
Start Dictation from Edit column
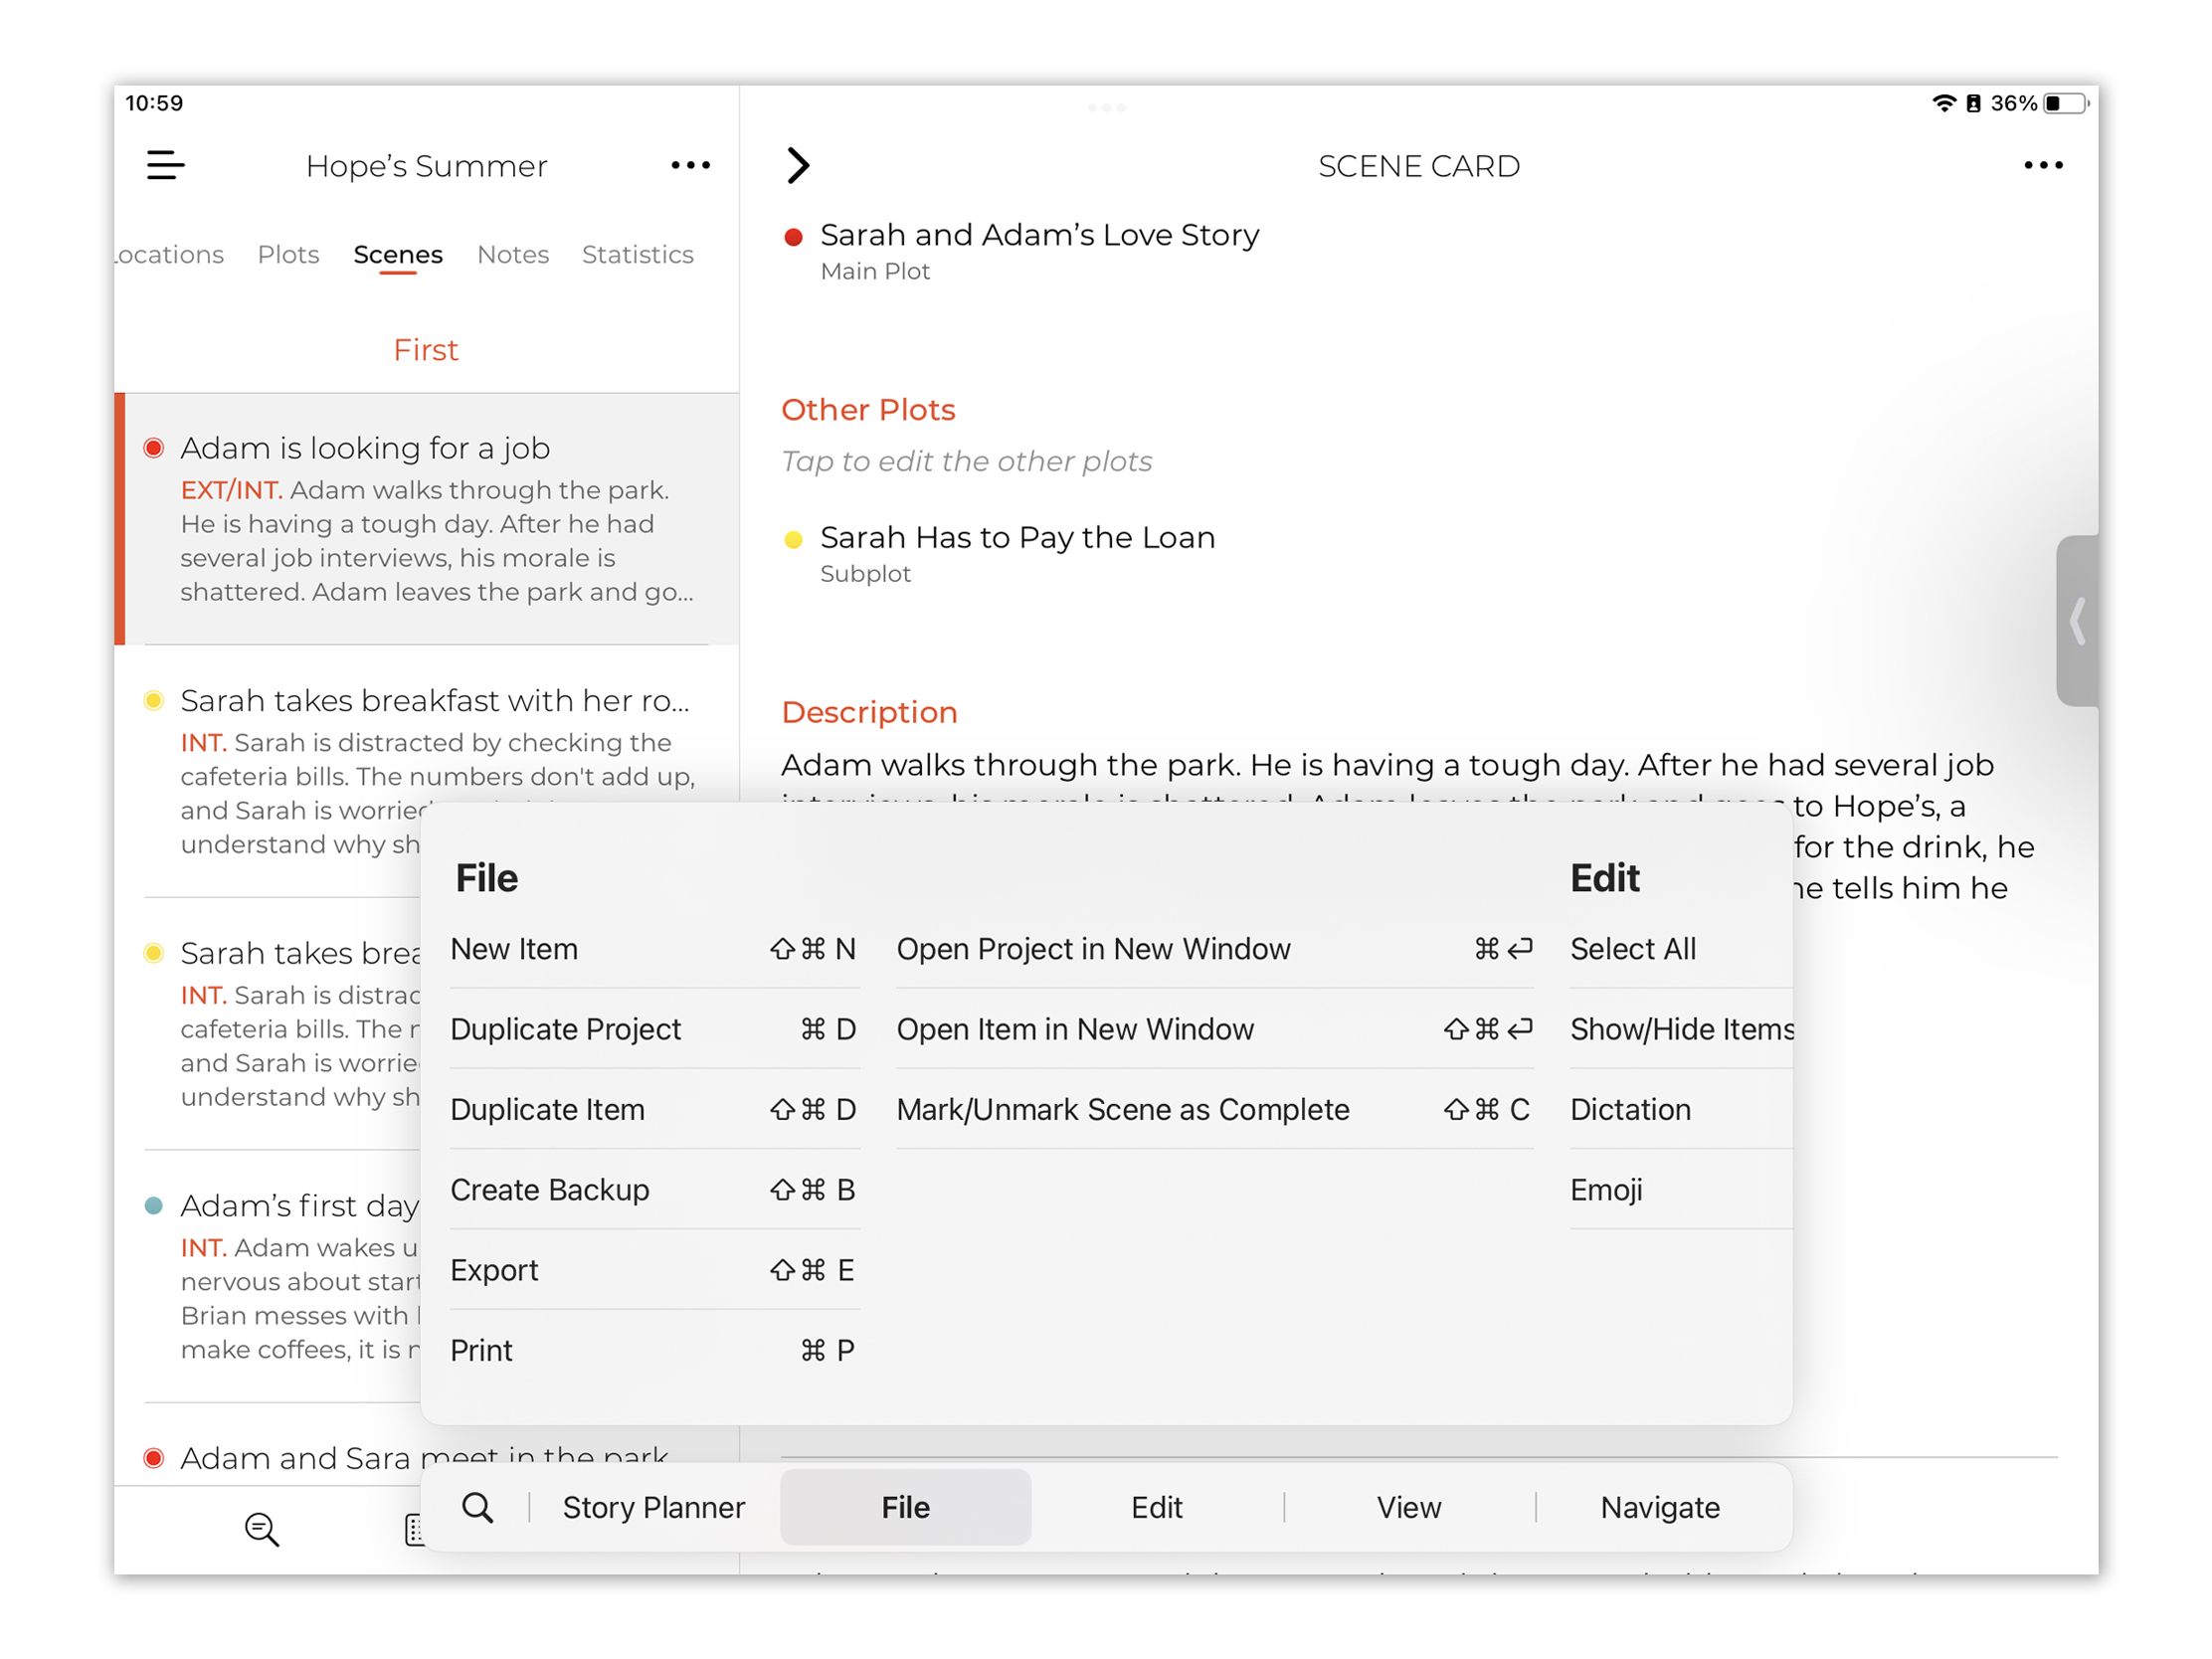pos(1680,1109)
